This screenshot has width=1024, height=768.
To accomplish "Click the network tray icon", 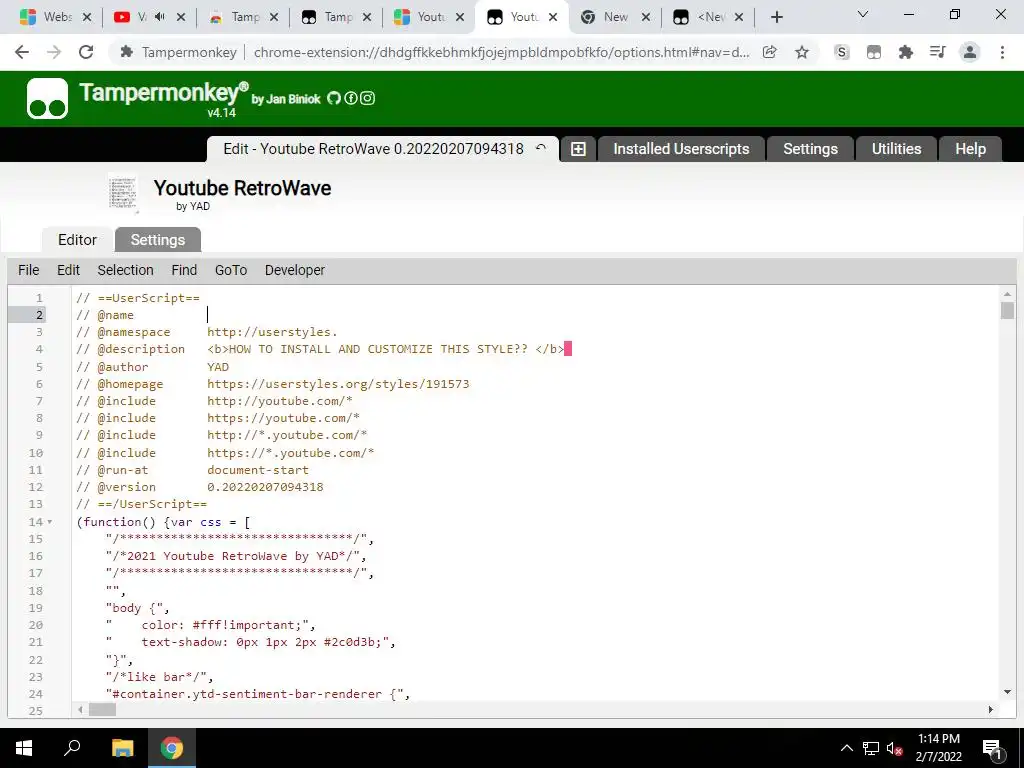I will [x=871, y=748].
